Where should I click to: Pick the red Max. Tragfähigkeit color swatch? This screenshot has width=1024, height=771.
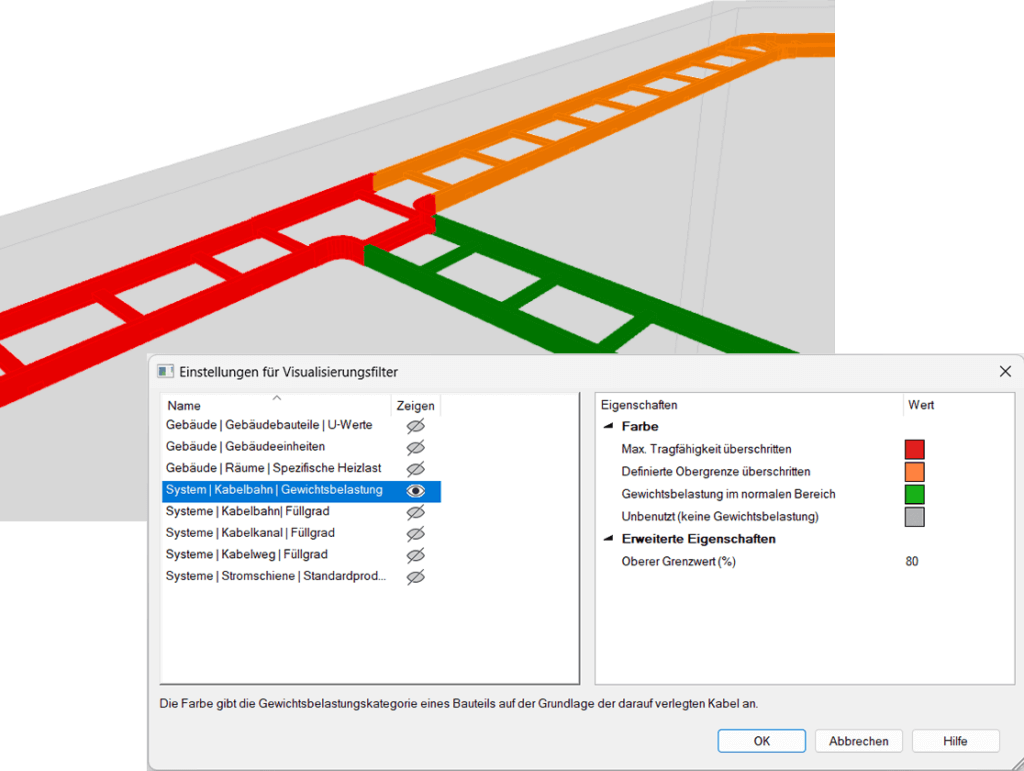point(914,450)
